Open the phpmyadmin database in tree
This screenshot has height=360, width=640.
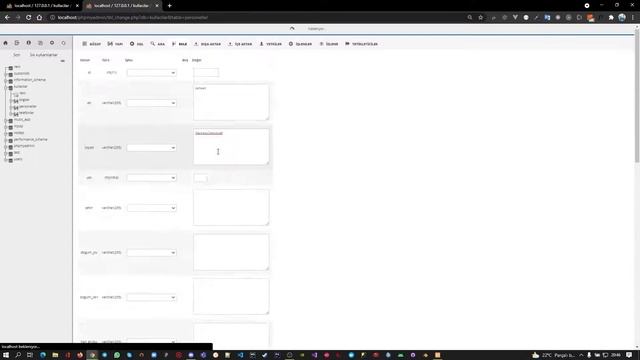[x=24, y=146]
